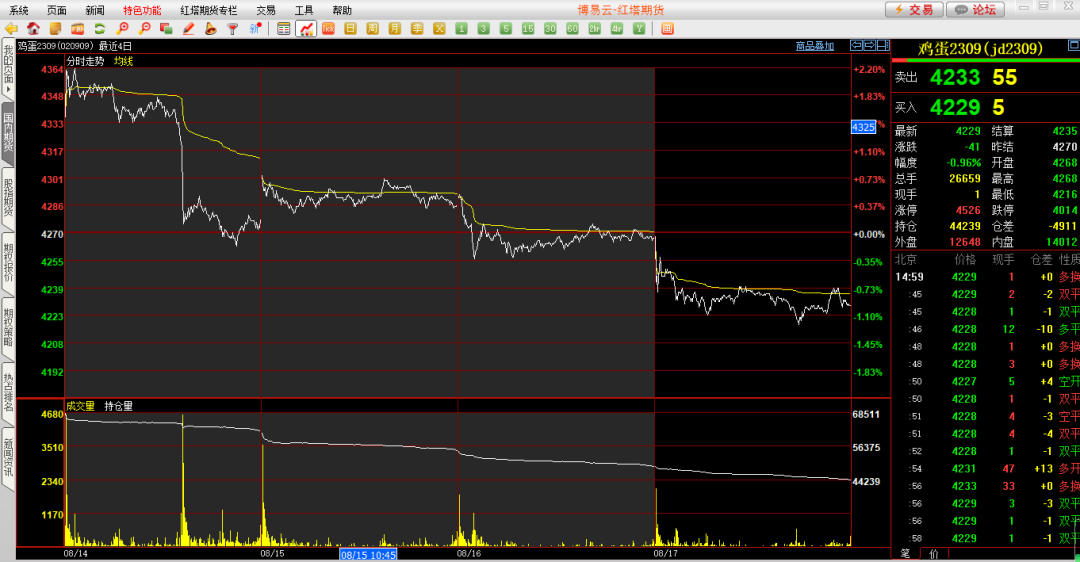Click the back arrow toolbar icon
The height and width of the screenshot is (562, 1080).
click(13, 28)
